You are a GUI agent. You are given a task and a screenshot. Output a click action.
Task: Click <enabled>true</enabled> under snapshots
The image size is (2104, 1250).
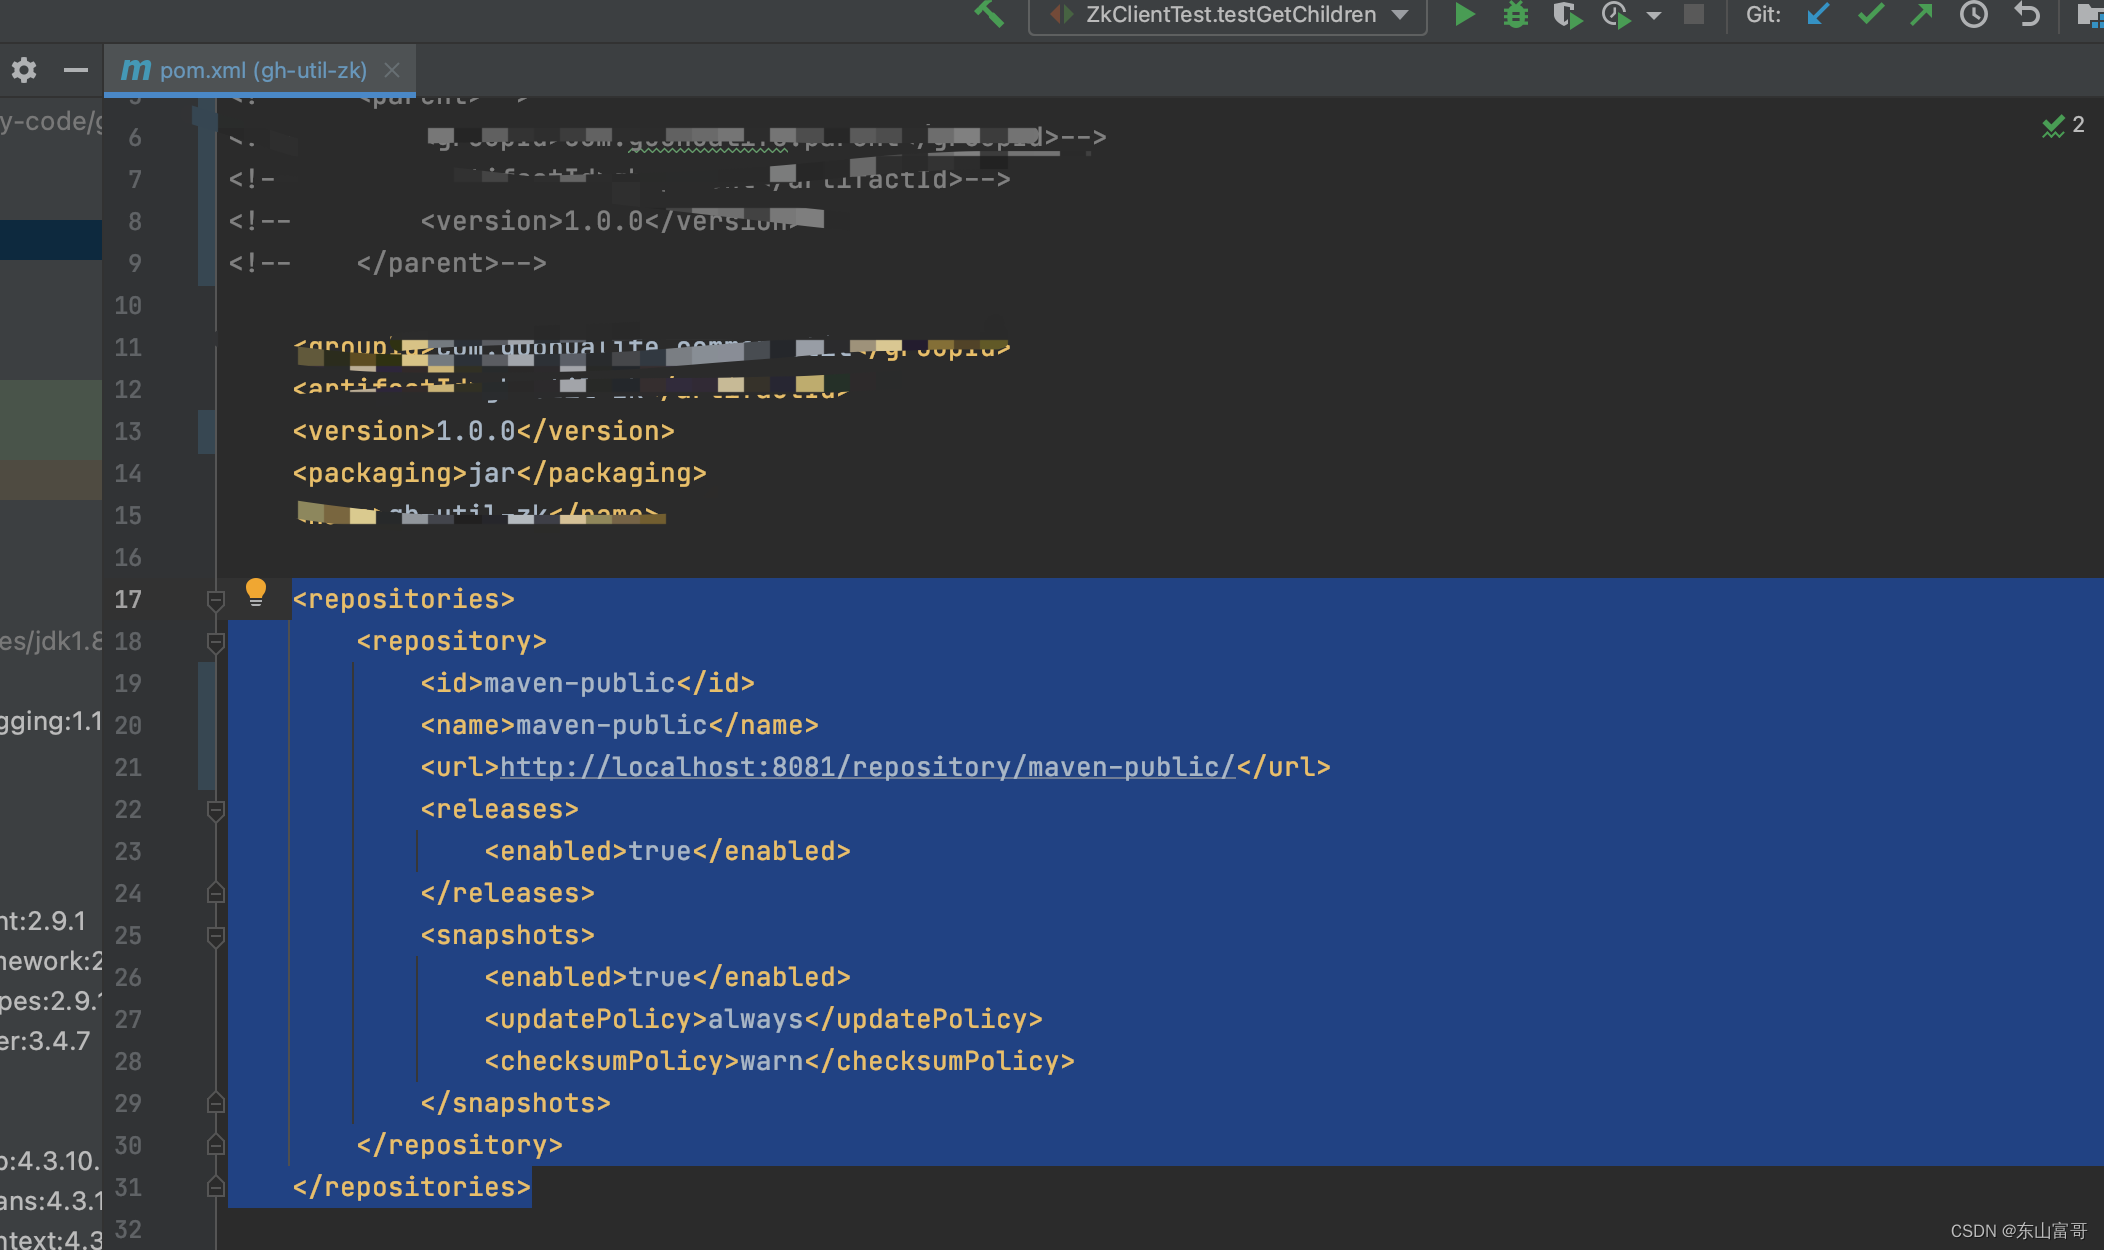[667, 977]
